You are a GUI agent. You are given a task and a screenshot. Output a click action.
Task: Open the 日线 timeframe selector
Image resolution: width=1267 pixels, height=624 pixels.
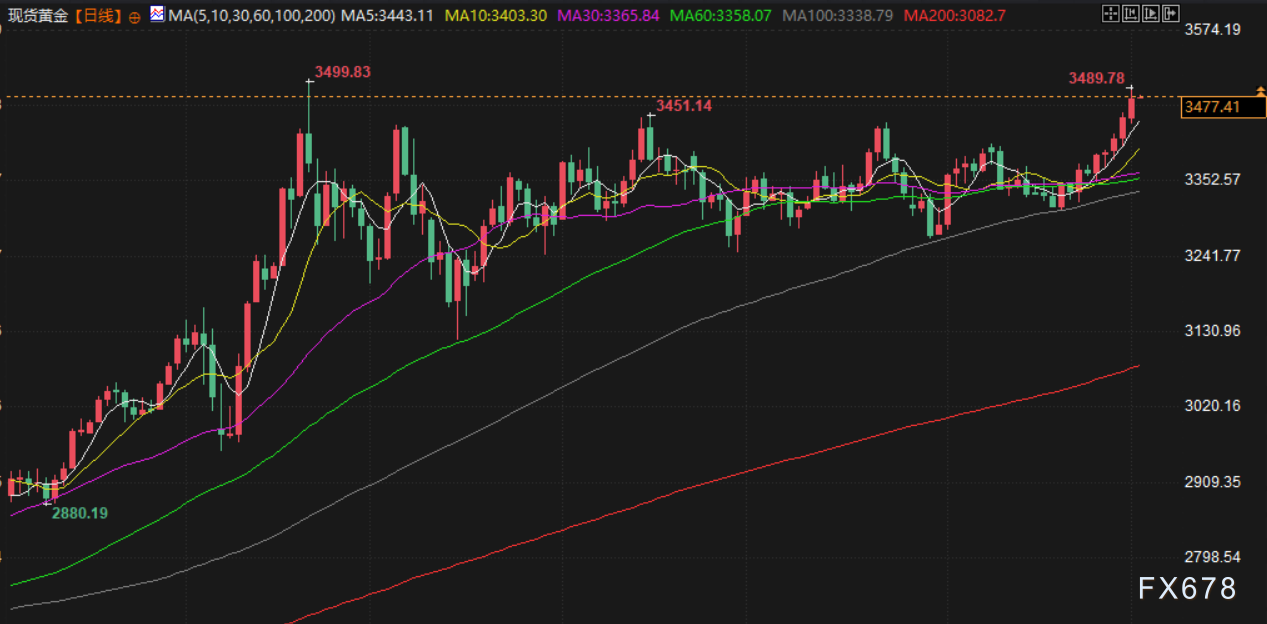pos(98,16)
